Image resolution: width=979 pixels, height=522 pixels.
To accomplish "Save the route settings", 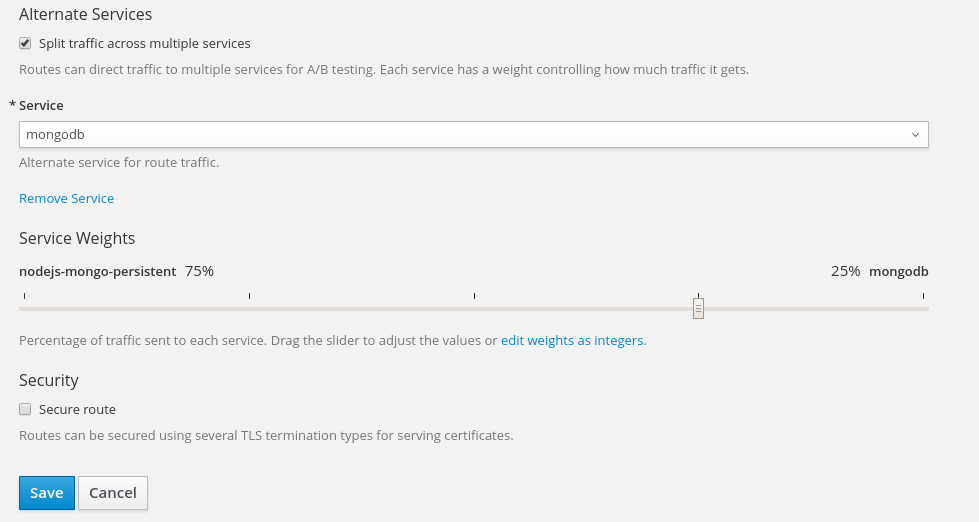I will click(46, 492).
